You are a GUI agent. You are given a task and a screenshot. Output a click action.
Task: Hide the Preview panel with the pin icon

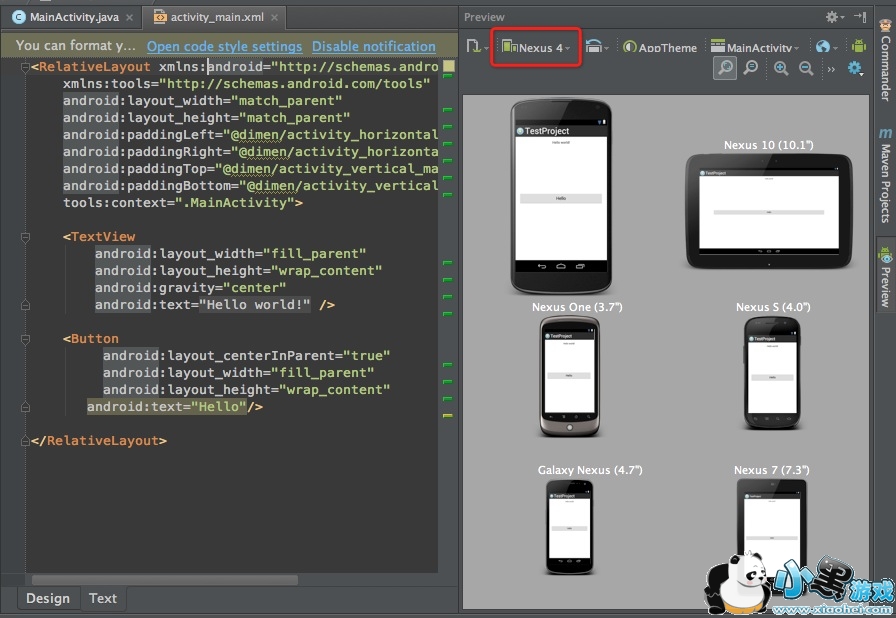coord(860,17)
